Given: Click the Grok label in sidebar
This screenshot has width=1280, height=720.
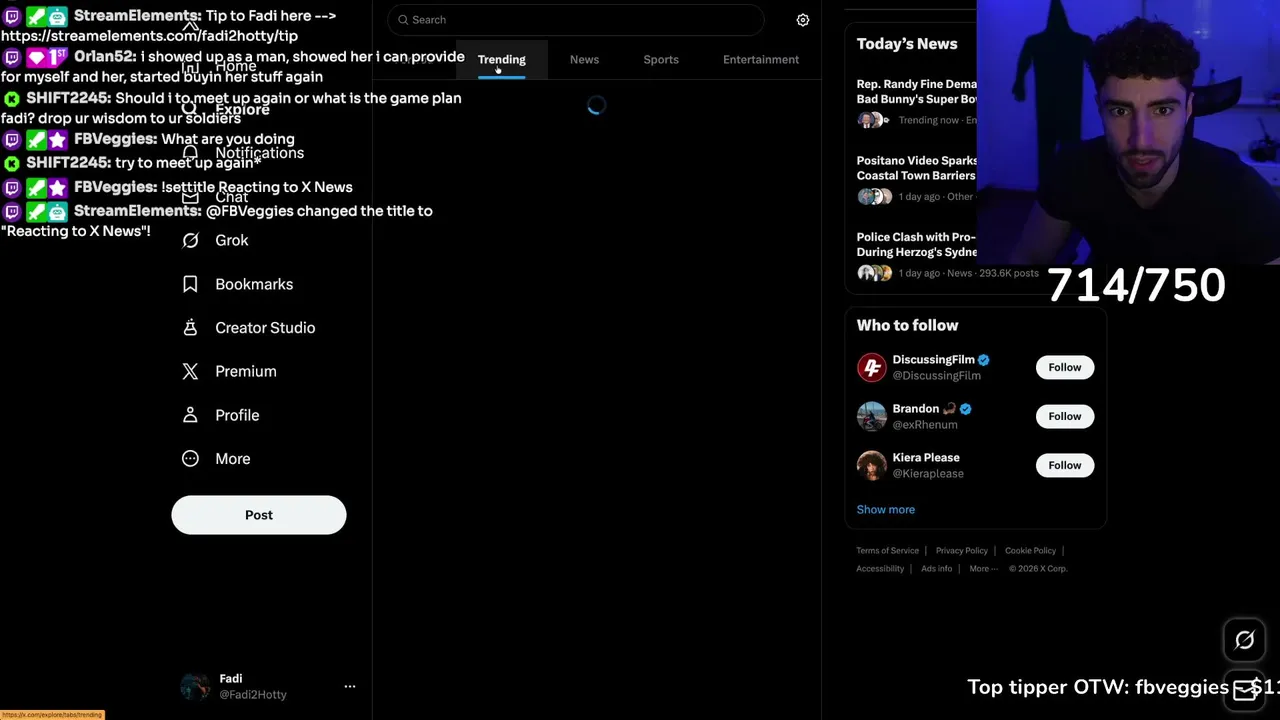Looking at the screenshot, I should [232, 240].
